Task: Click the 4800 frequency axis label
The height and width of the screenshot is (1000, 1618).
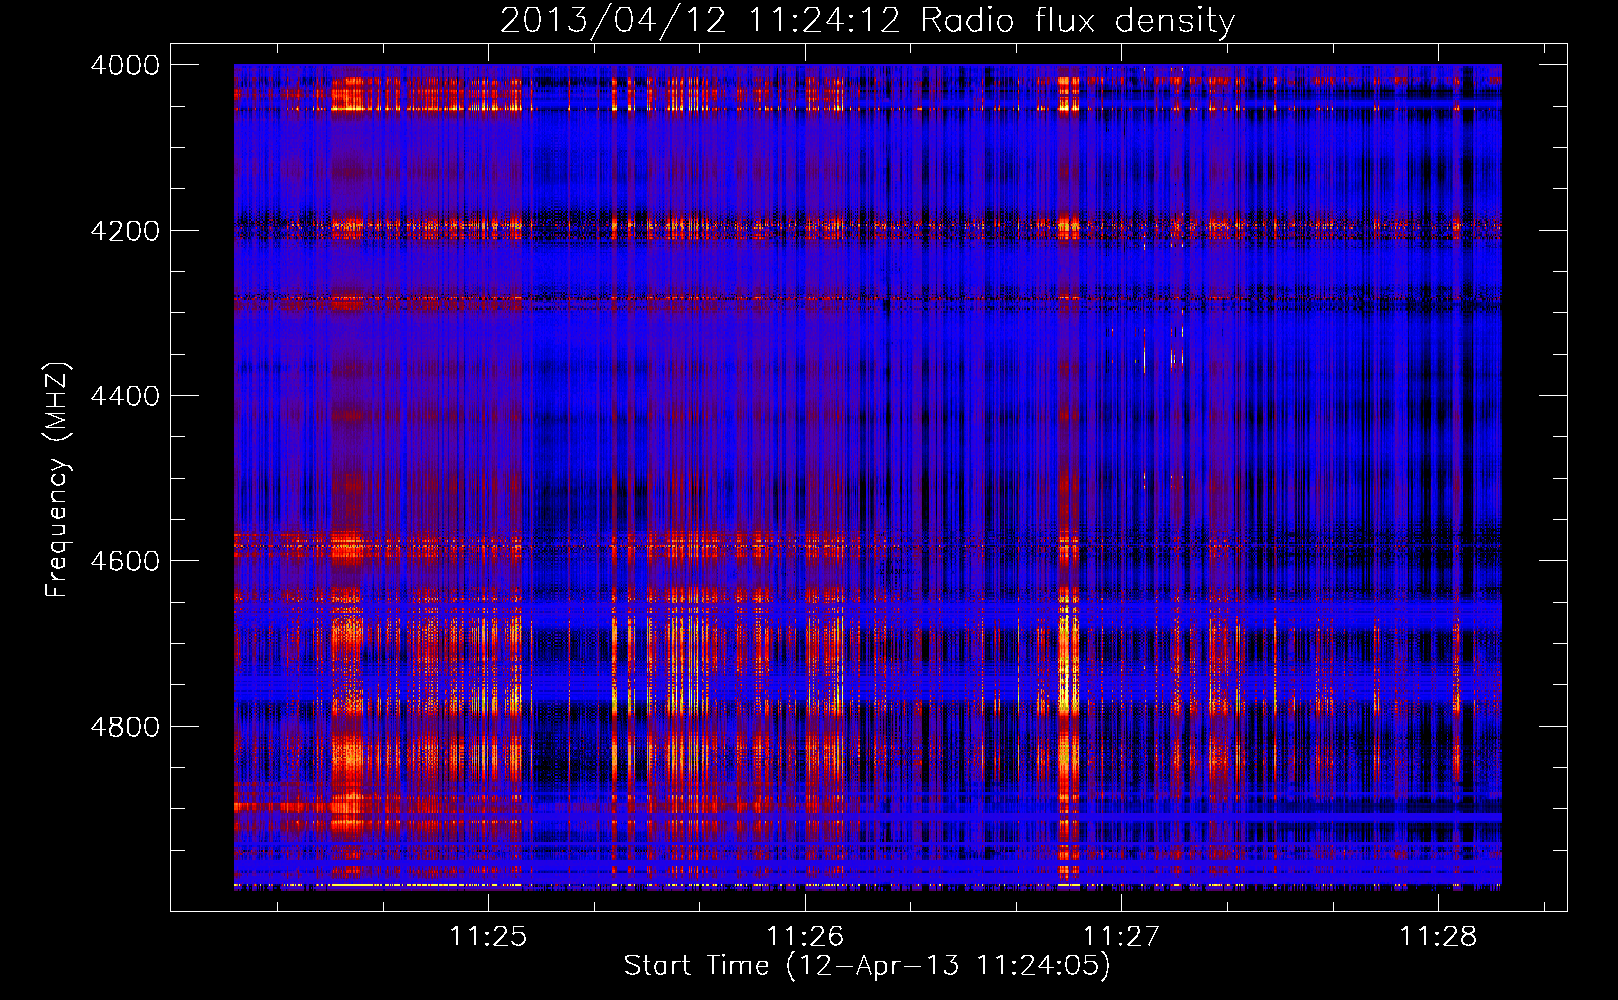Action: (125, 727)
